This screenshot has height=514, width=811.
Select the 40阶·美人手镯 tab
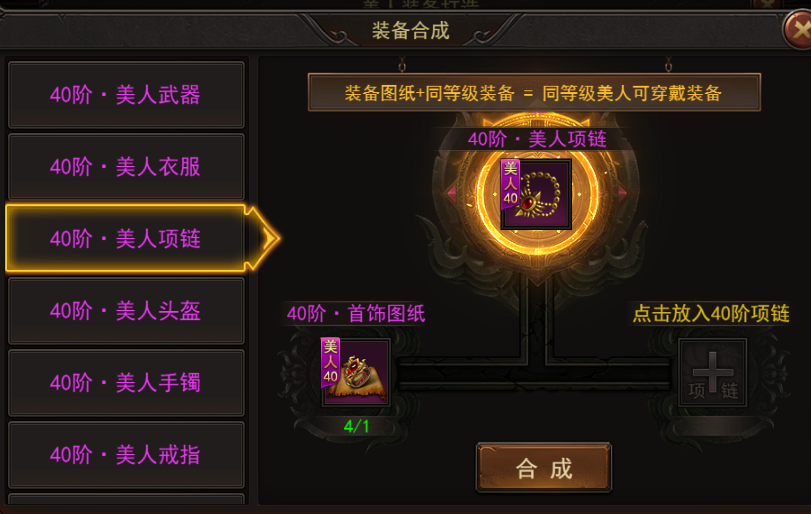[126, 383]
